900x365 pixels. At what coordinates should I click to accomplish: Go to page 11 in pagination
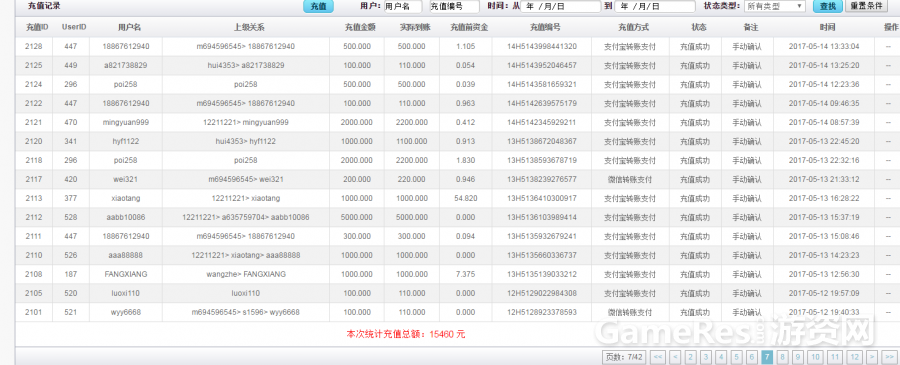pyautogui.click(x=836, y=357)
